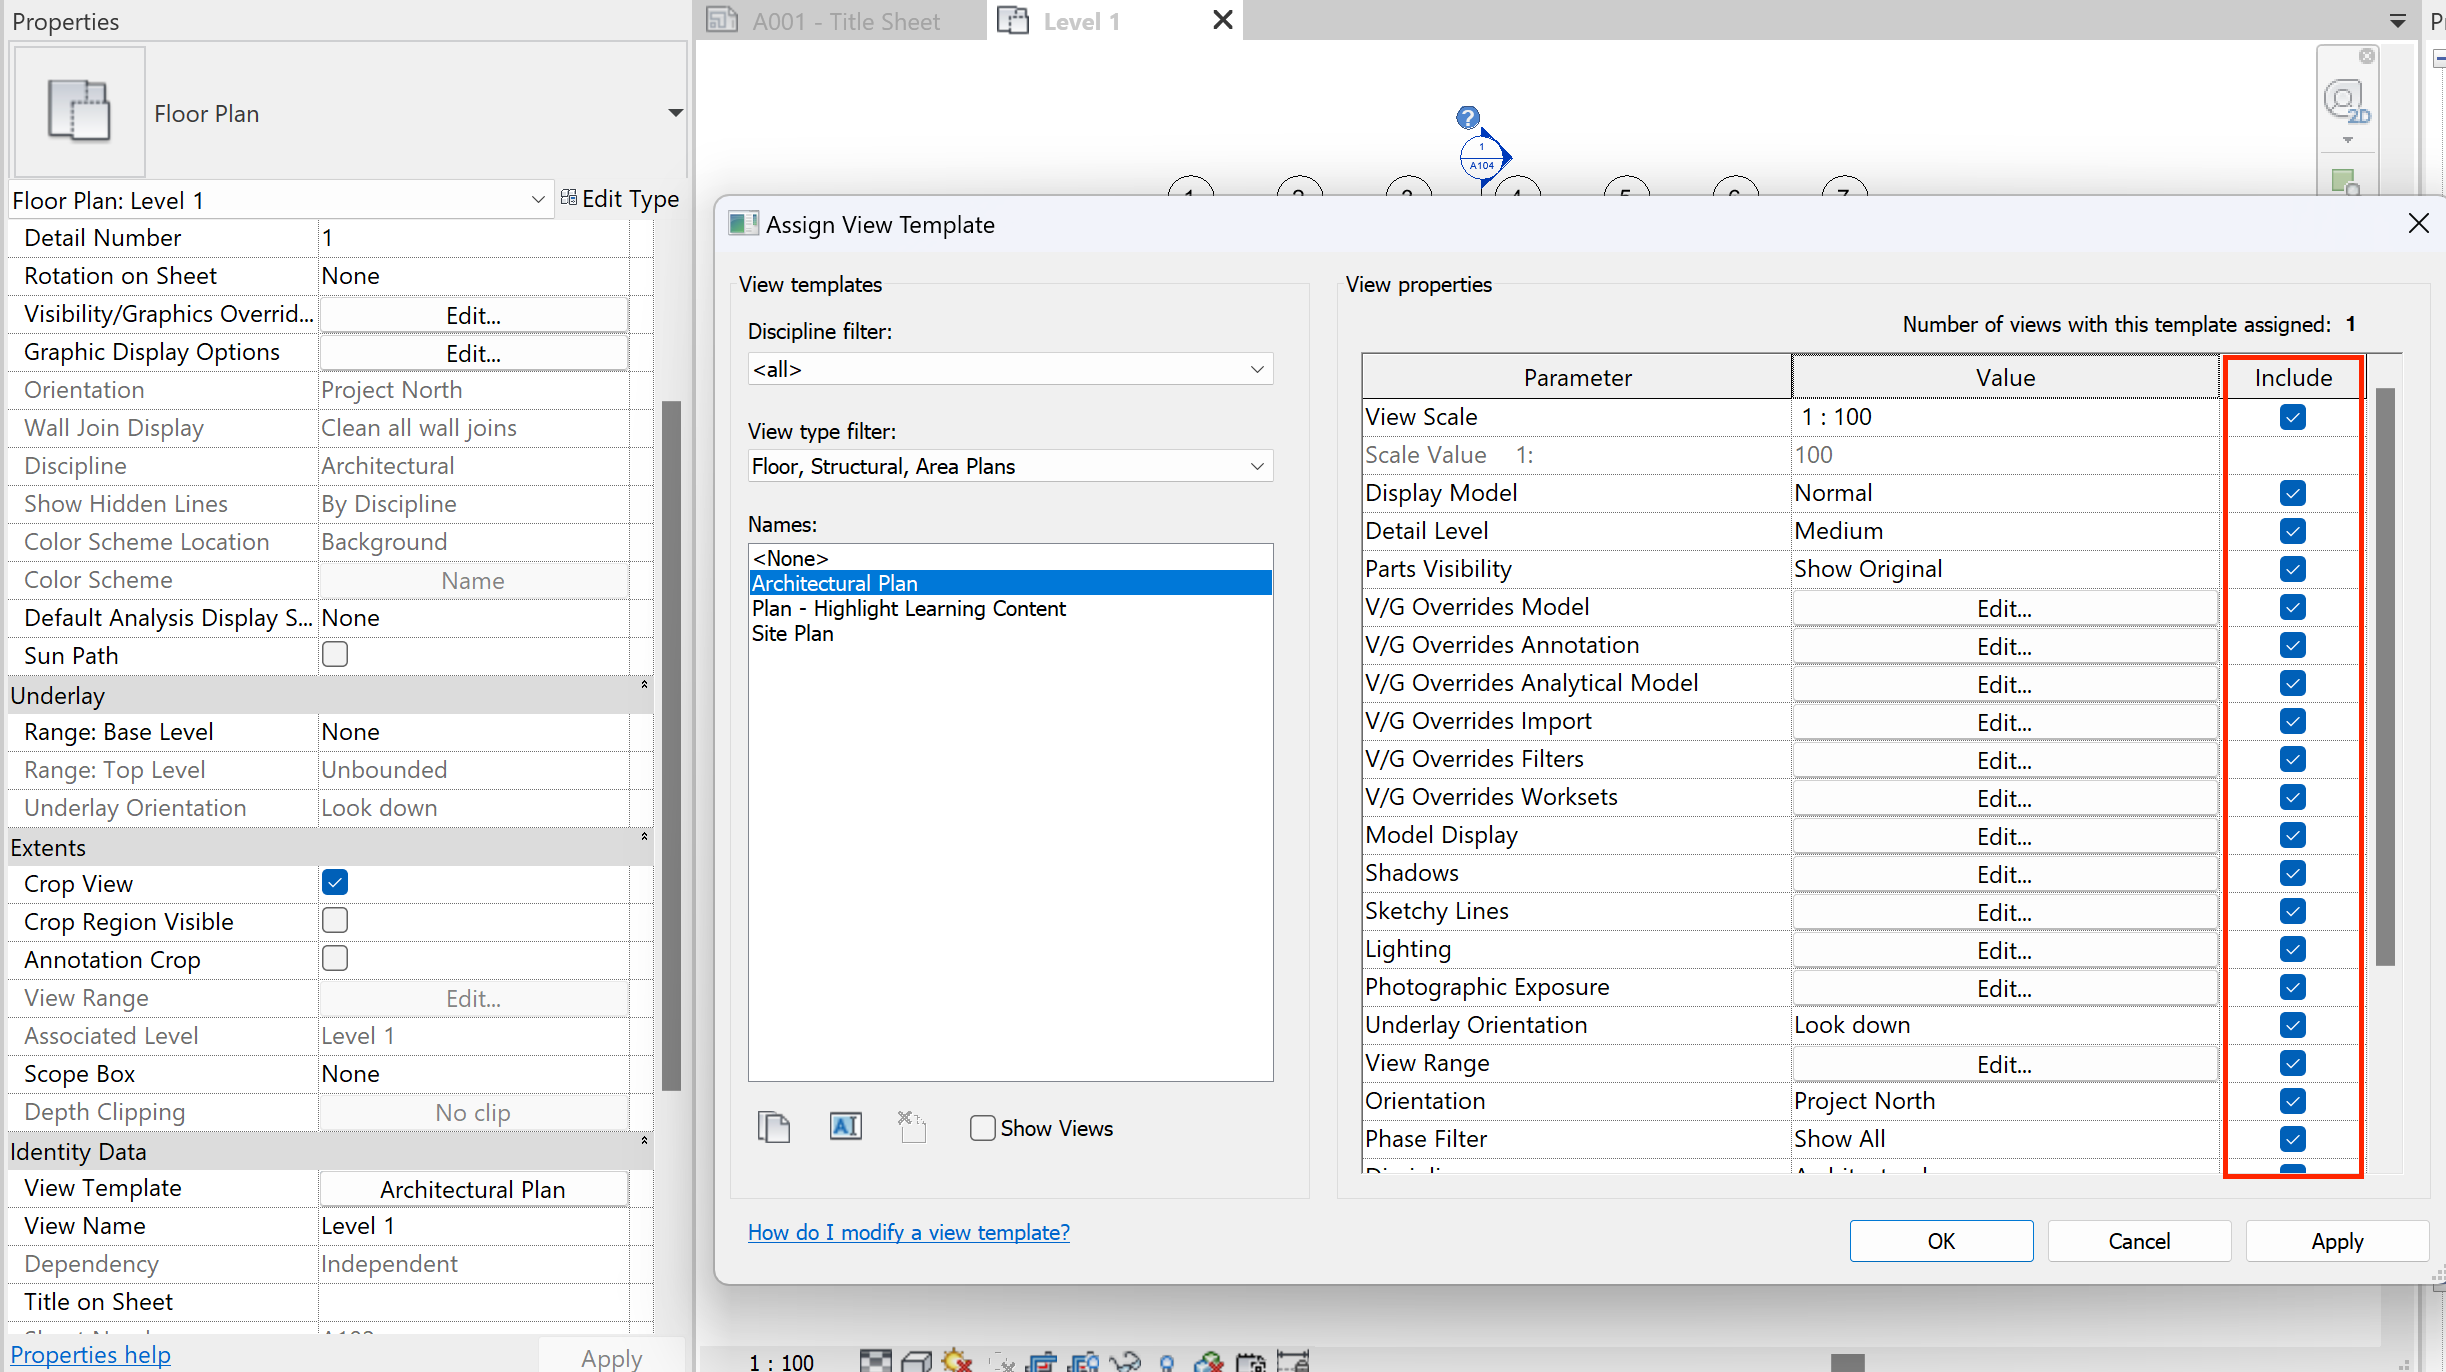This screenshot has height=1372, width=2446.
Task: Open the View type filter dropdown
Action: (1010, 466)
